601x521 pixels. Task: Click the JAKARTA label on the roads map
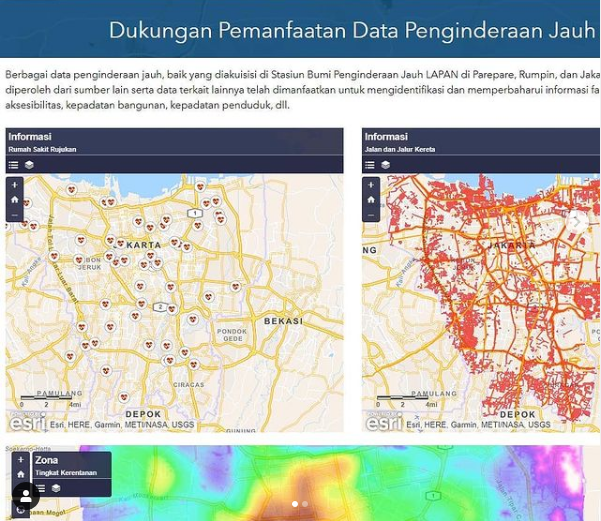click(511, 245)
